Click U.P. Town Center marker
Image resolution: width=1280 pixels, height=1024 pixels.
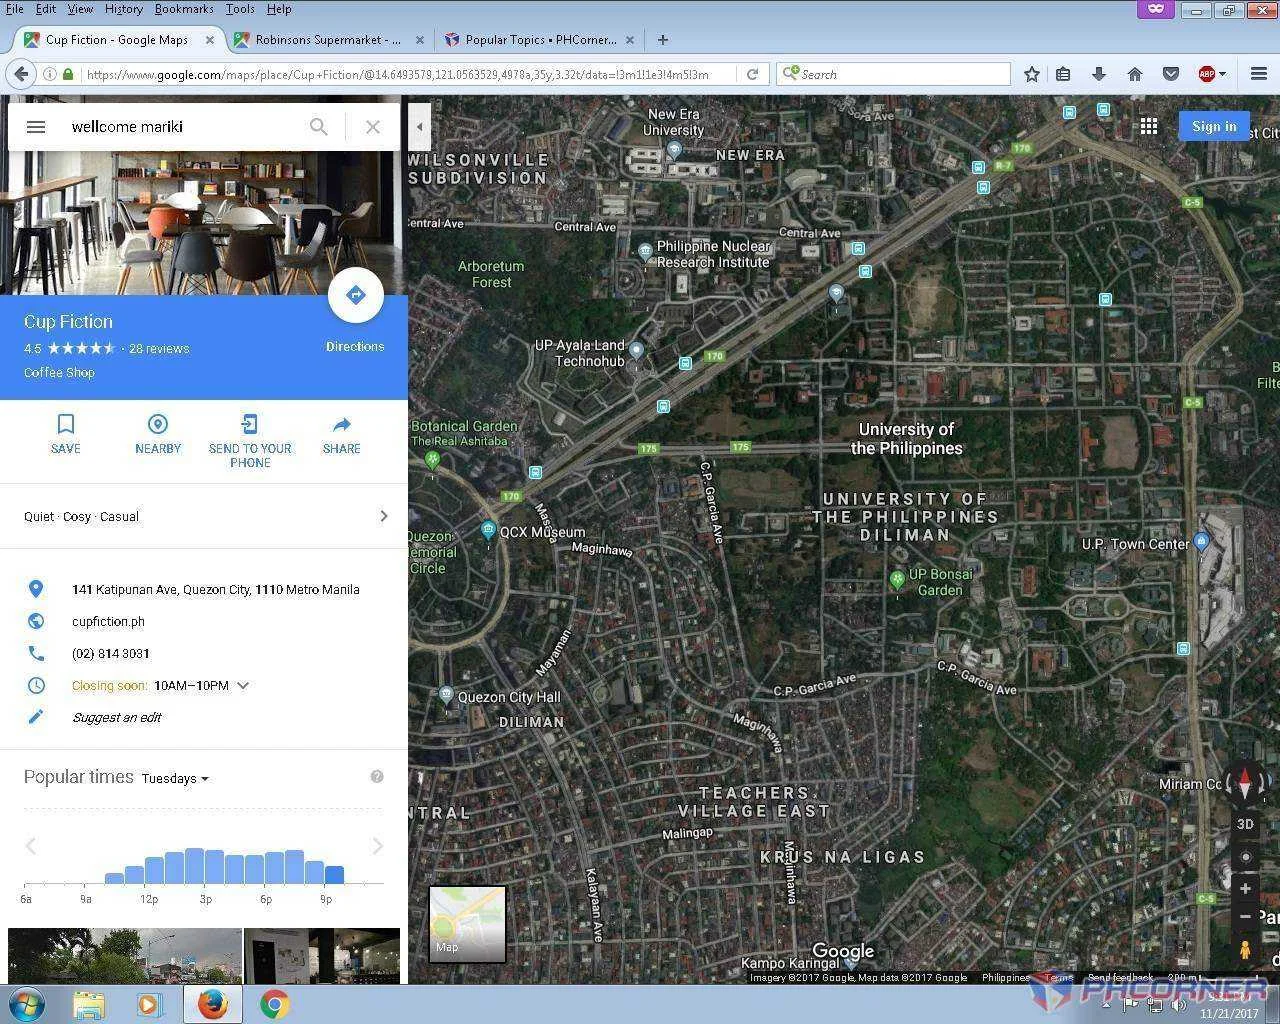[1202, 542]
